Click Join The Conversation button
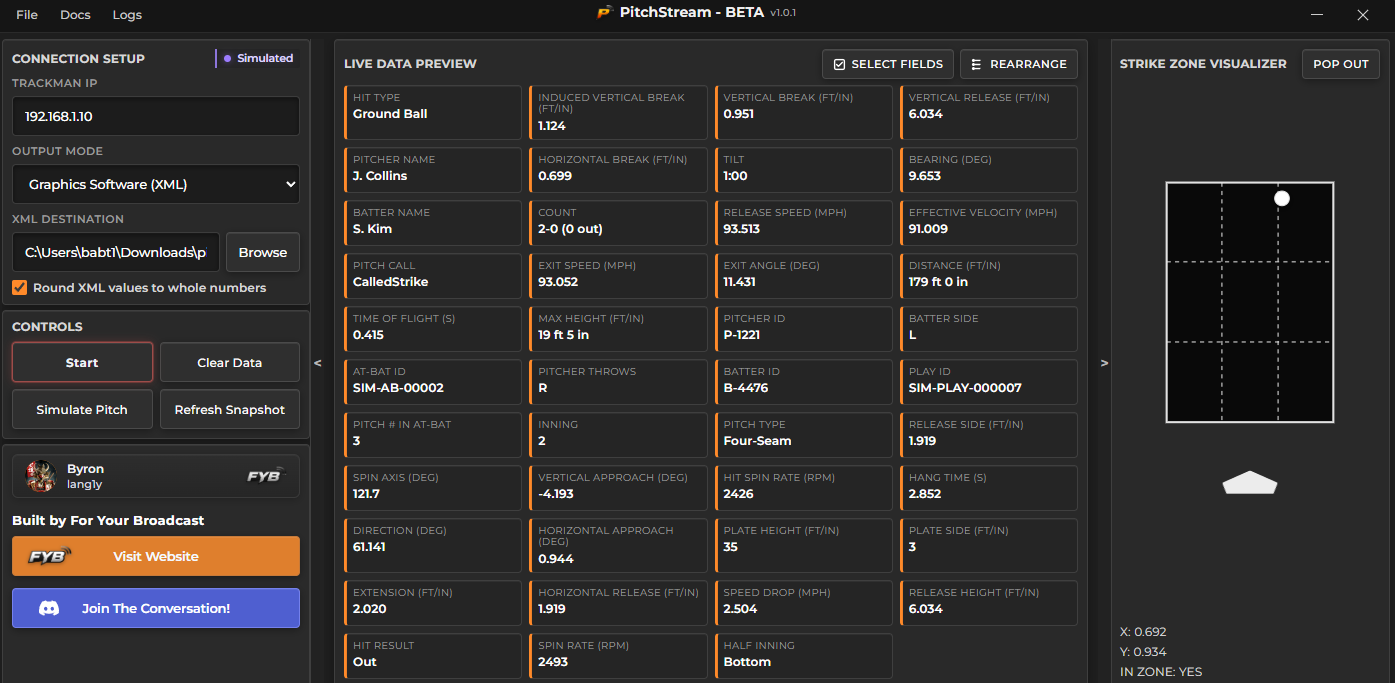The image size is (1395, 683). (x=156, y=608)
